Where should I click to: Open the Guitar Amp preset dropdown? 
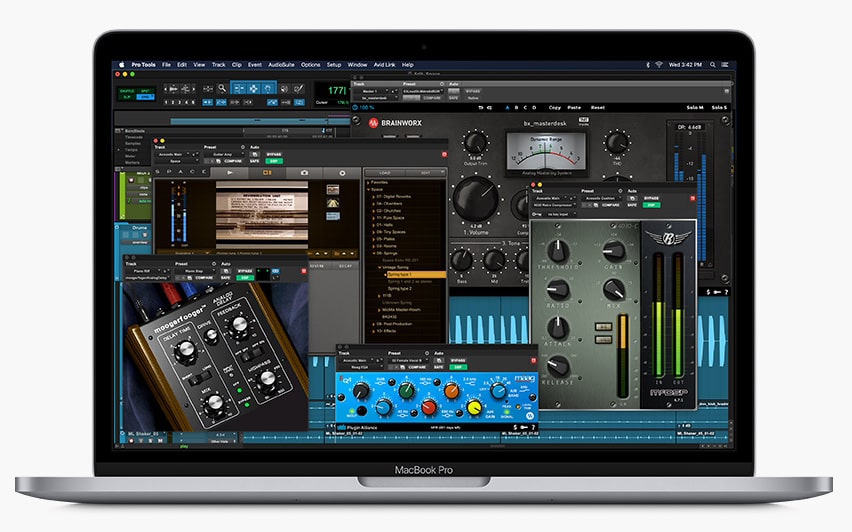pos(221,155)
